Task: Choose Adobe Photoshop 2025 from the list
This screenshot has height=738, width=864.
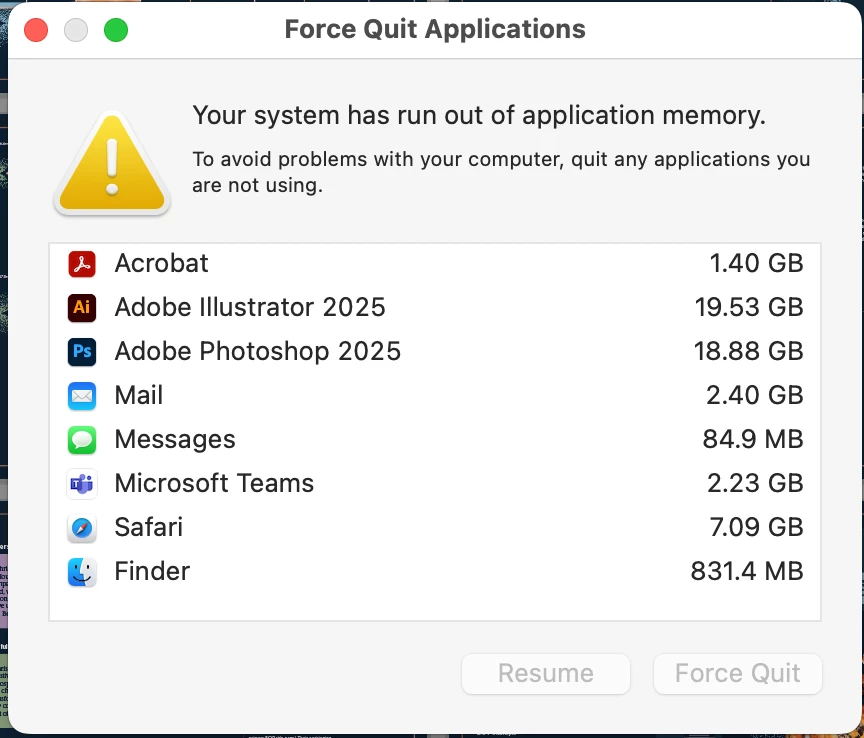Action: pos(258,352)
